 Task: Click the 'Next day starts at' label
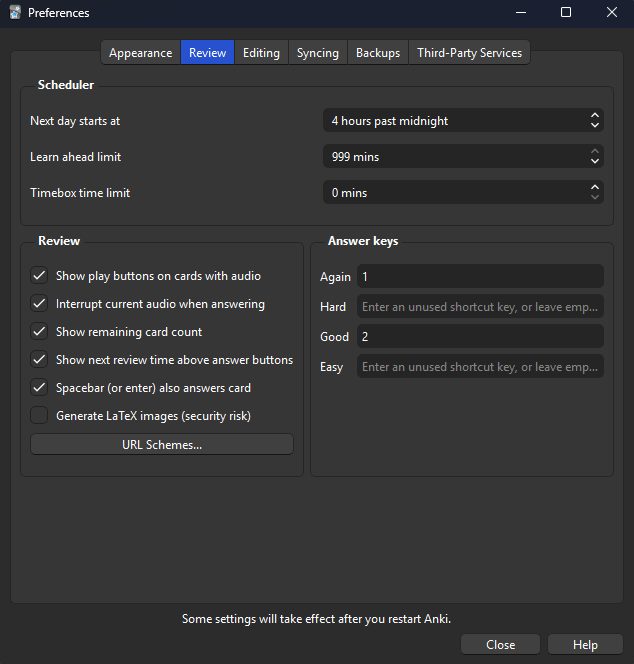tap(75, 121)
